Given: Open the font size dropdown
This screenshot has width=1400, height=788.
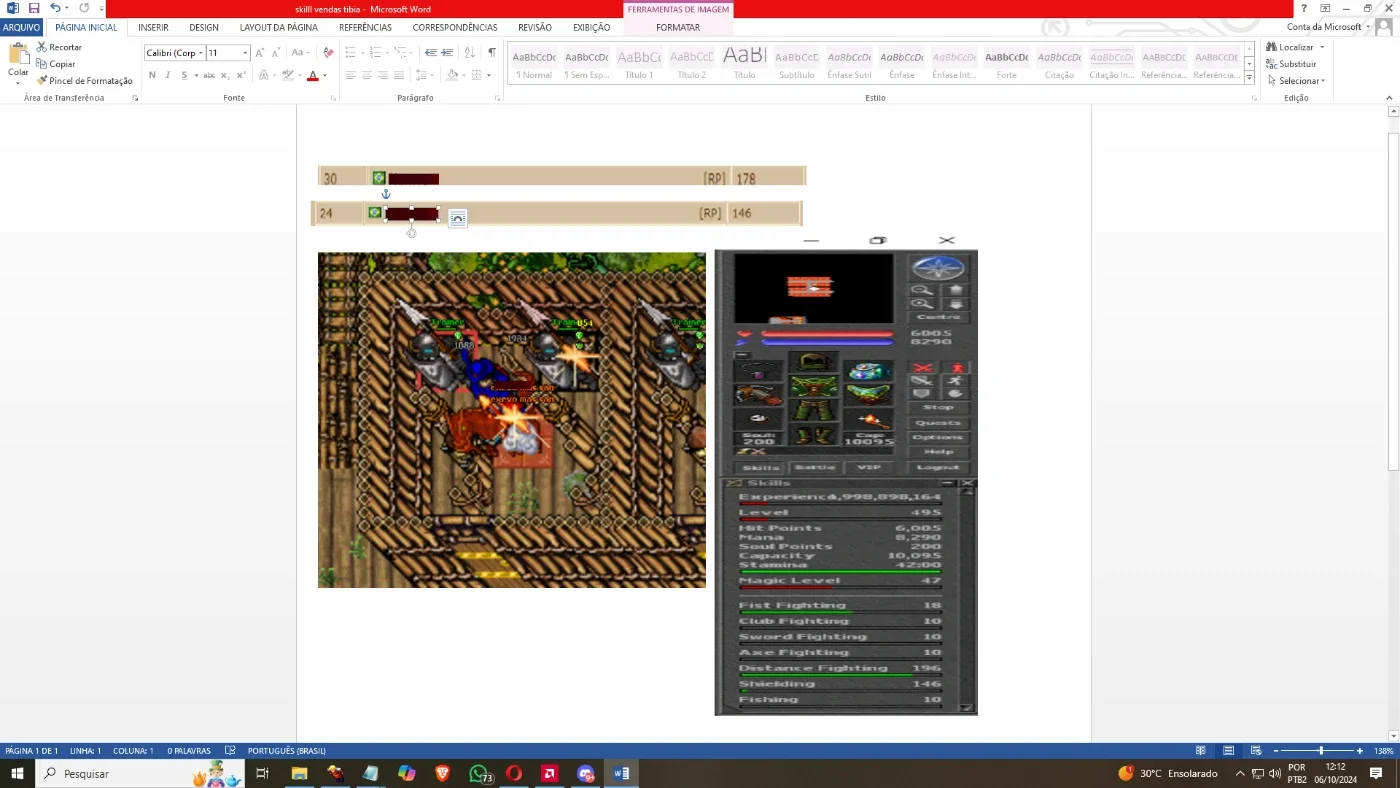Looking at the screenshot, I should tap(245, 53).
